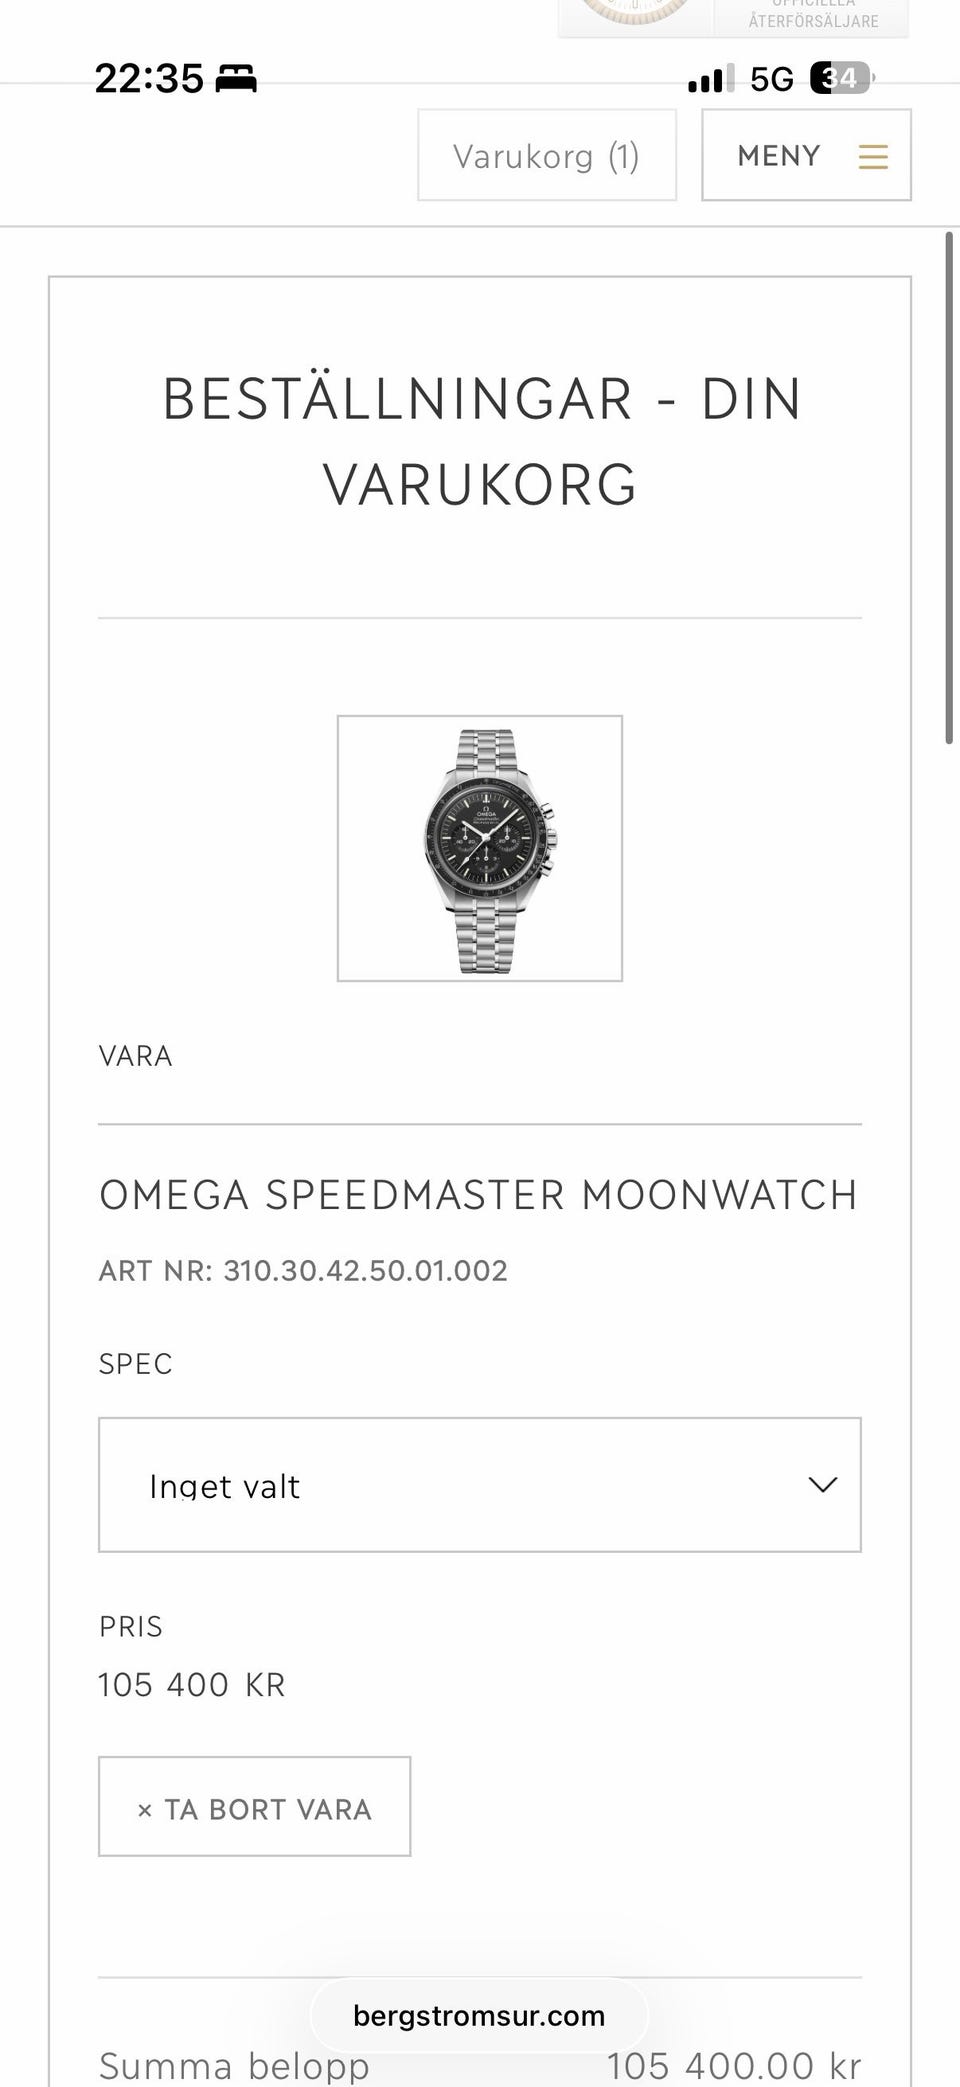This screenshot has height=2087, width=960.
Task: Tap the sleep focus bed icon
Action: pos(236,78)
